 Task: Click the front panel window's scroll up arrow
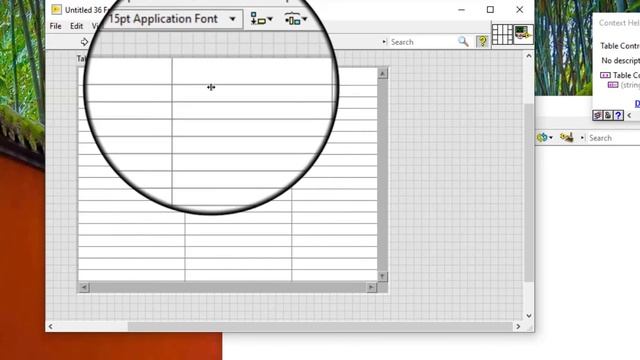(529, 56)
